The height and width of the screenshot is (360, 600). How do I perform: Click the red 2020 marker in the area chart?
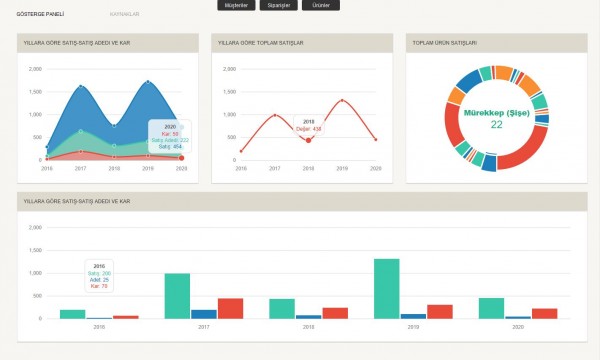click(181, 158)
